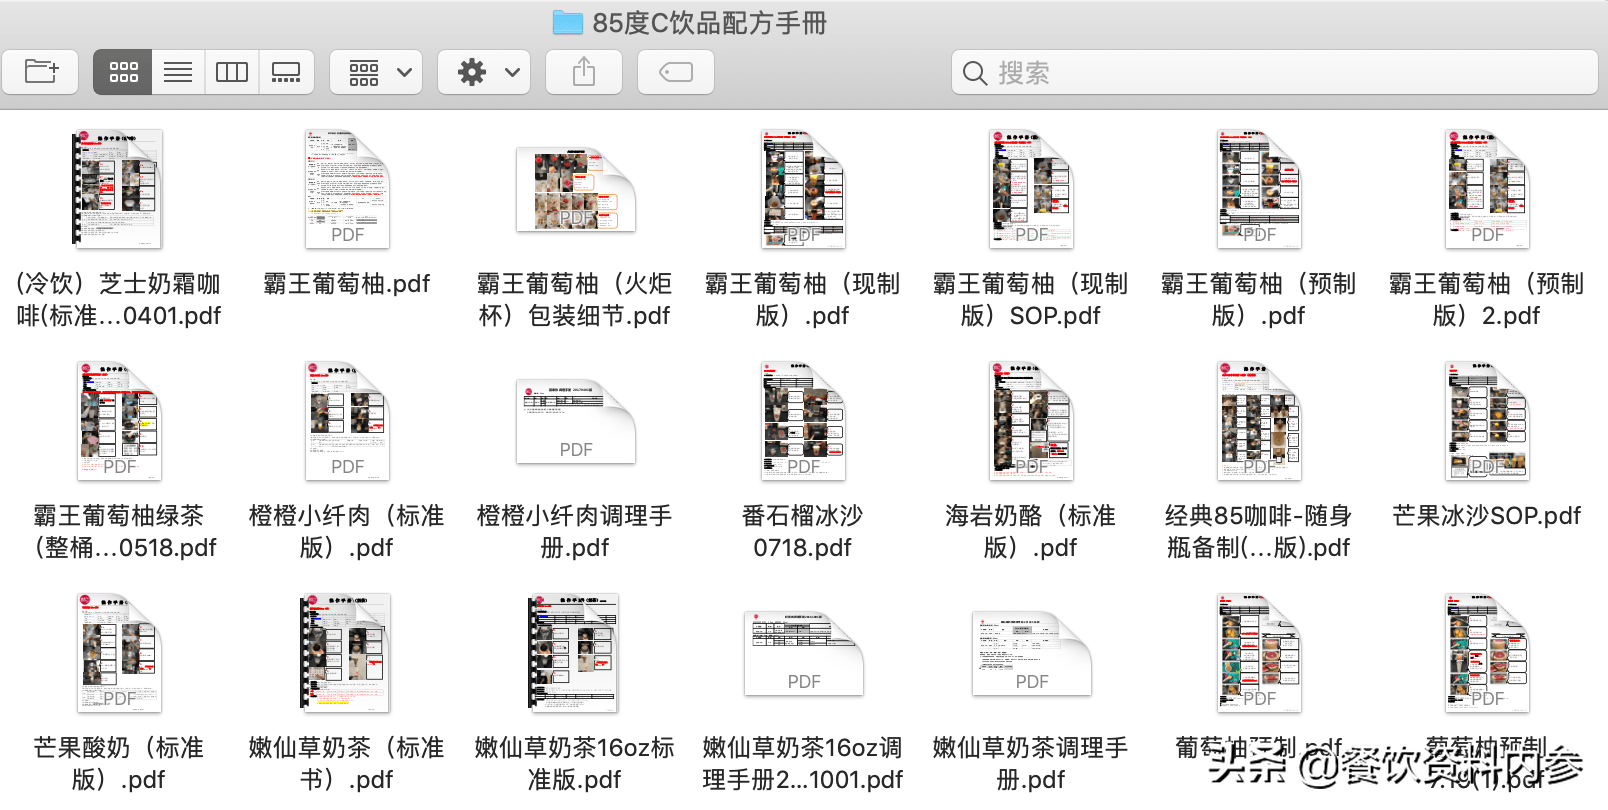Select 嫩仙草奶茶（标准书）.pdf icon

point(345,652)
